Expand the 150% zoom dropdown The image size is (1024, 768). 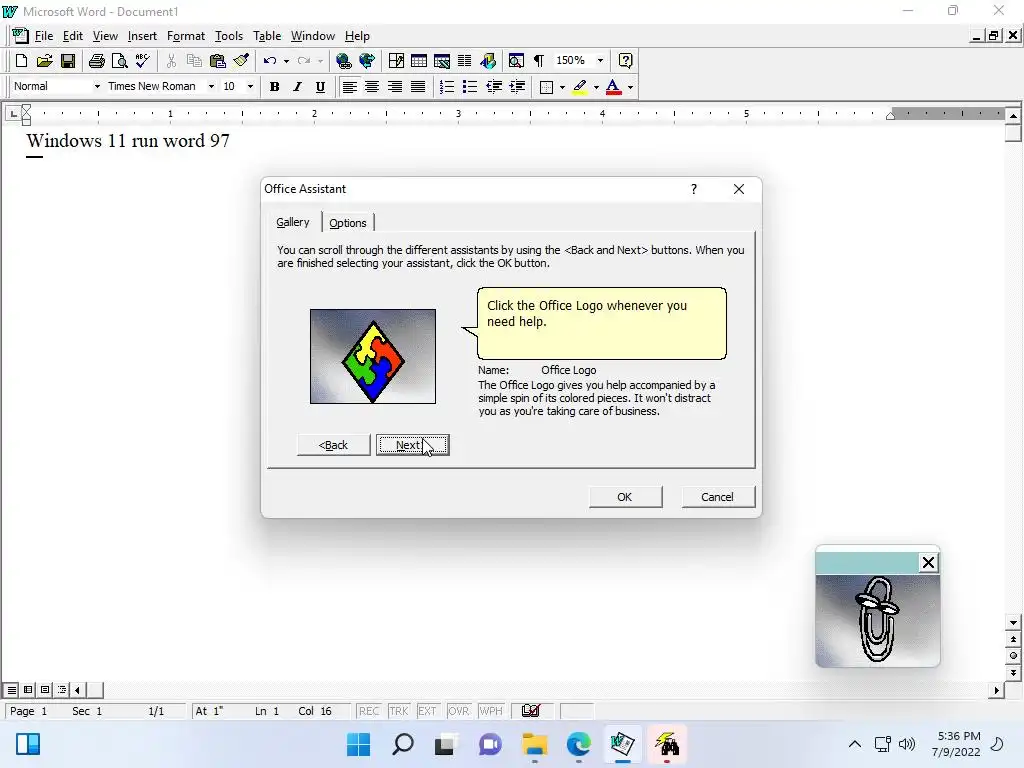[600, 61]
